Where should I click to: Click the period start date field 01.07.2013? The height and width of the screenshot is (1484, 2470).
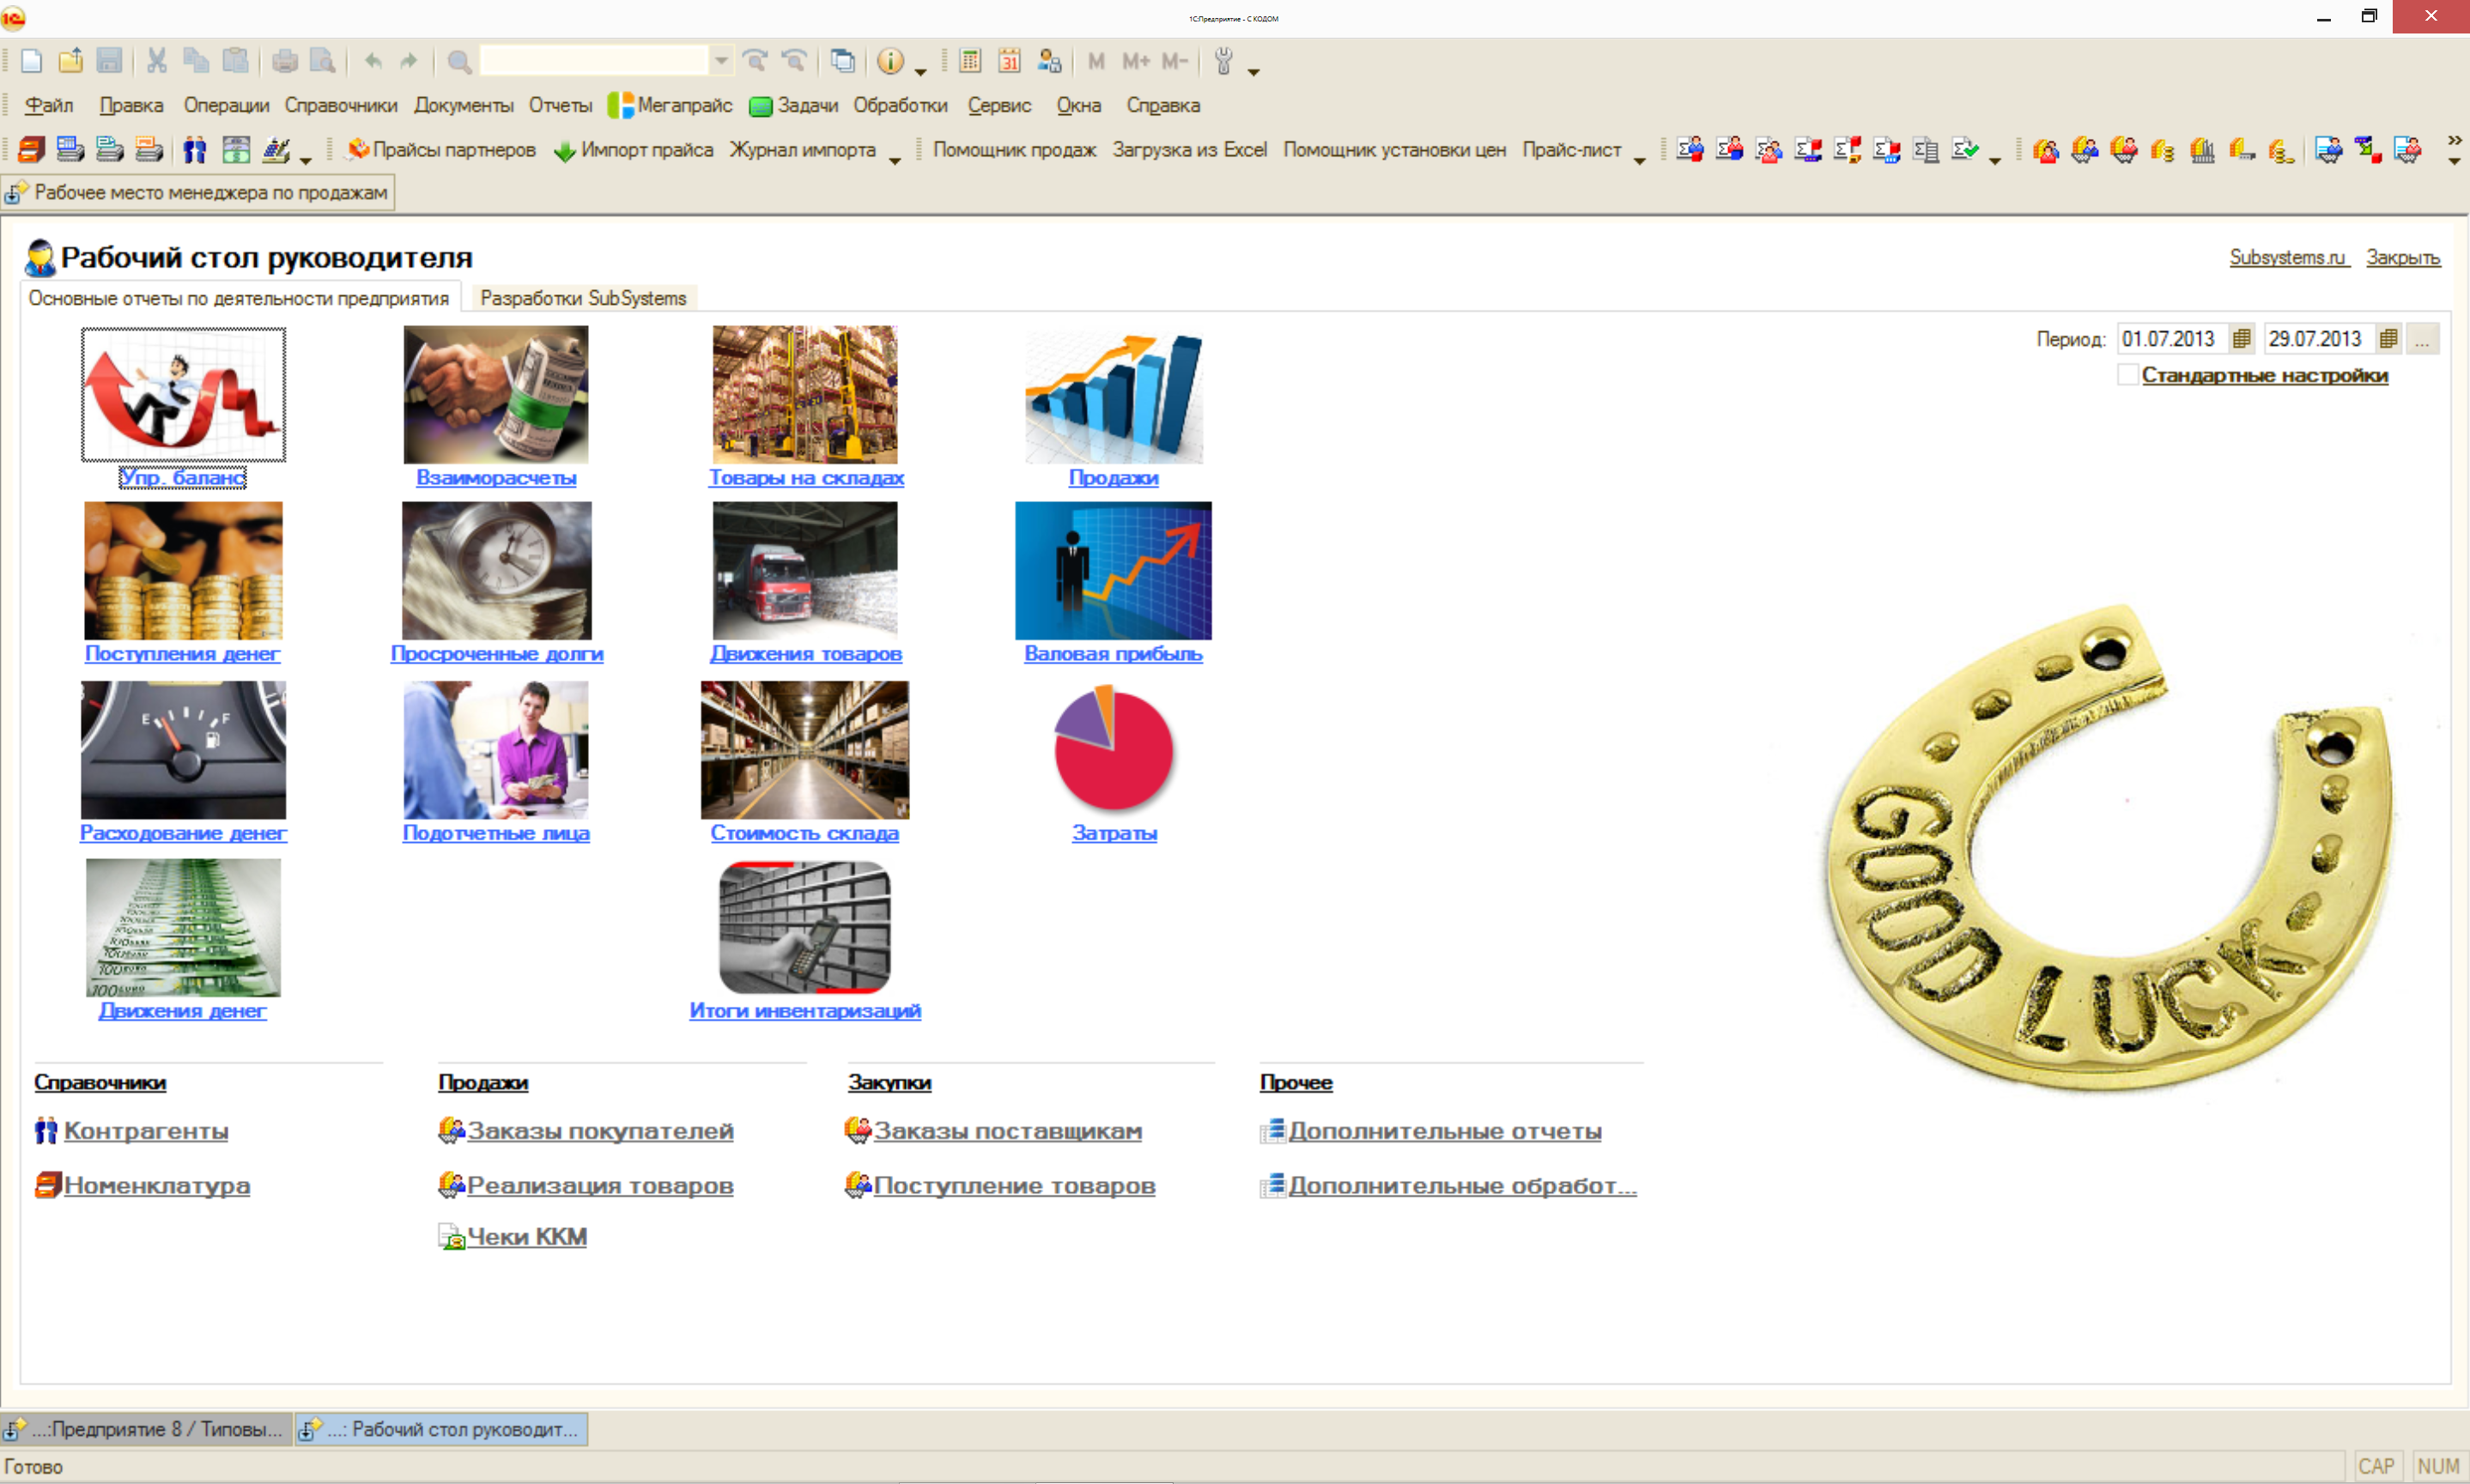tap(2172, 339)
